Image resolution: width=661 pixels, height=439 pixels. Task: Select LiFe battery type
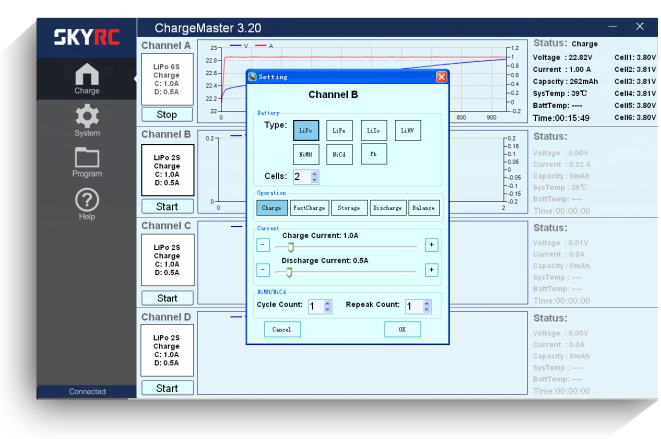pyautogui.click(x=339, y=130)
